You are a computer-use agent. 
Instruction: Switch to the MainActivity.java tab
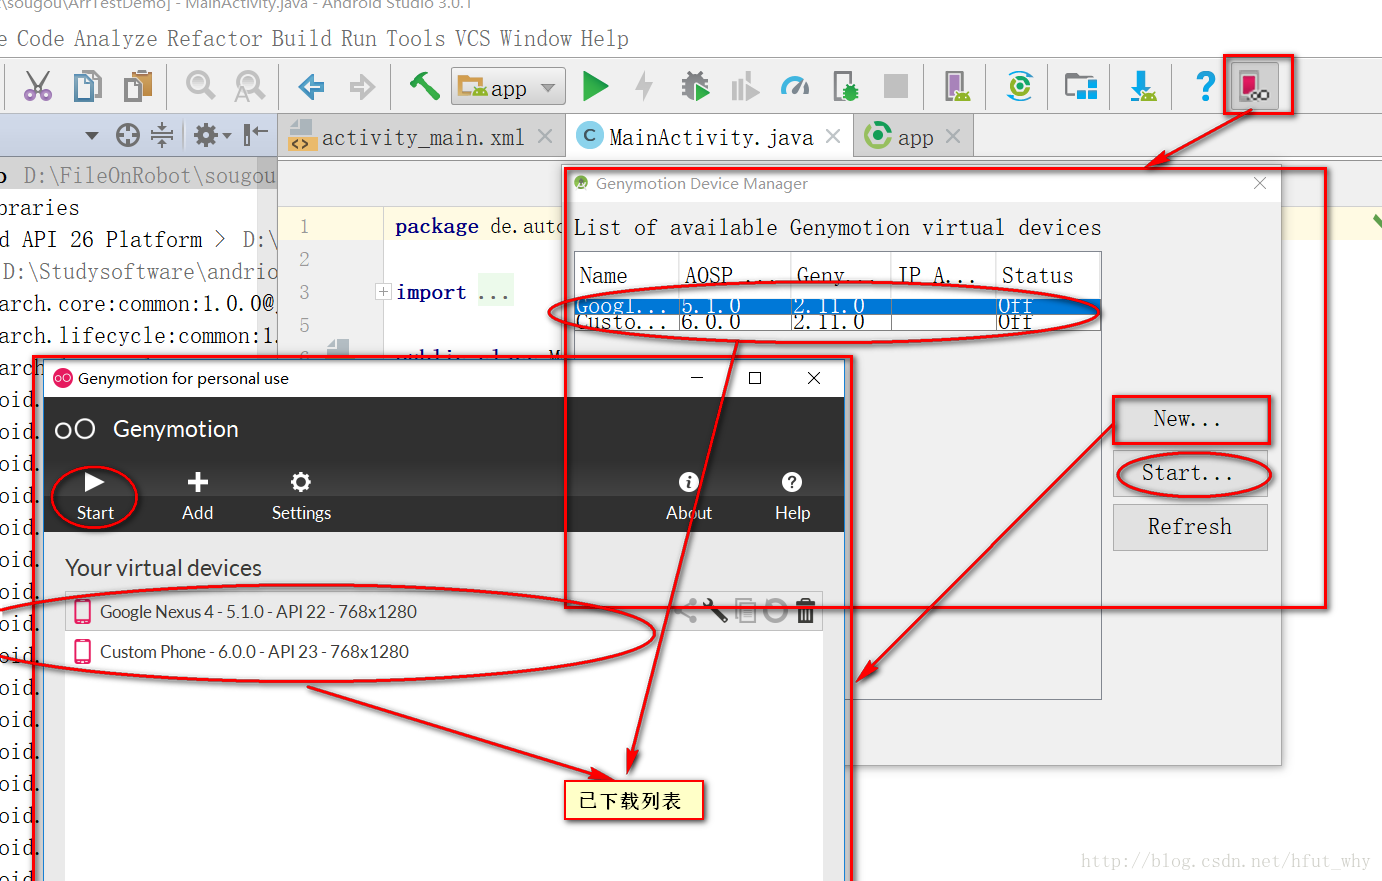click(711, 137)
